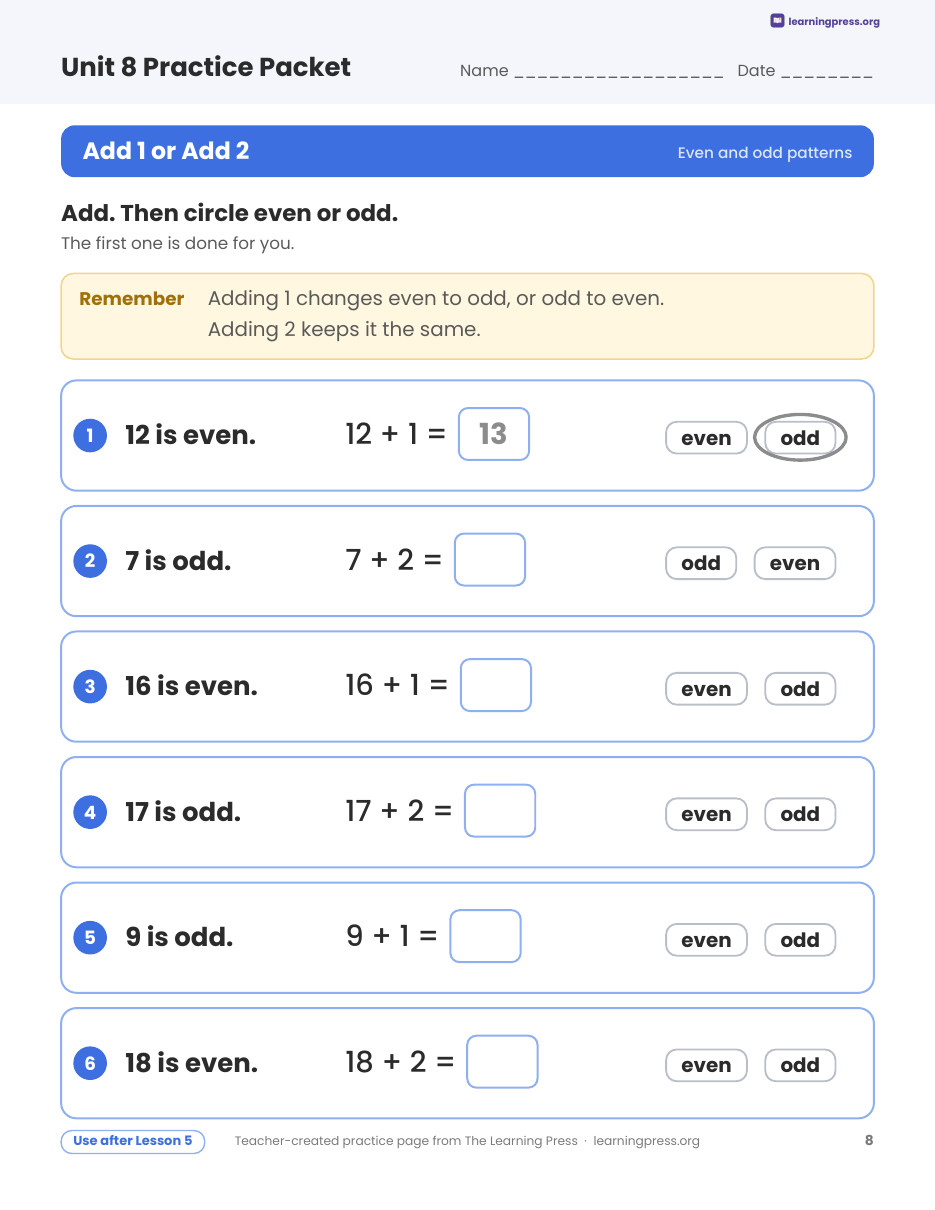Click the Use after Lesson 5 button
The height and width of the screenshot is (1210, 935).
tap(133, 1141)
